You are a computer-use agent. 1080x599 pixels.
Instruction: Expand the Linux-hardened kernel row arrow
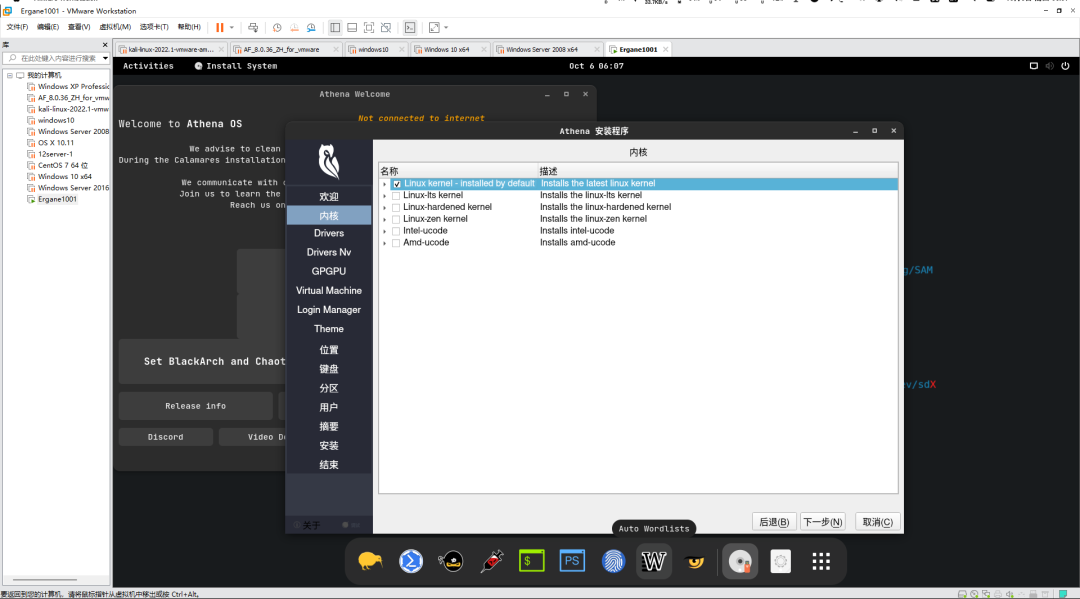coord(385,207)
